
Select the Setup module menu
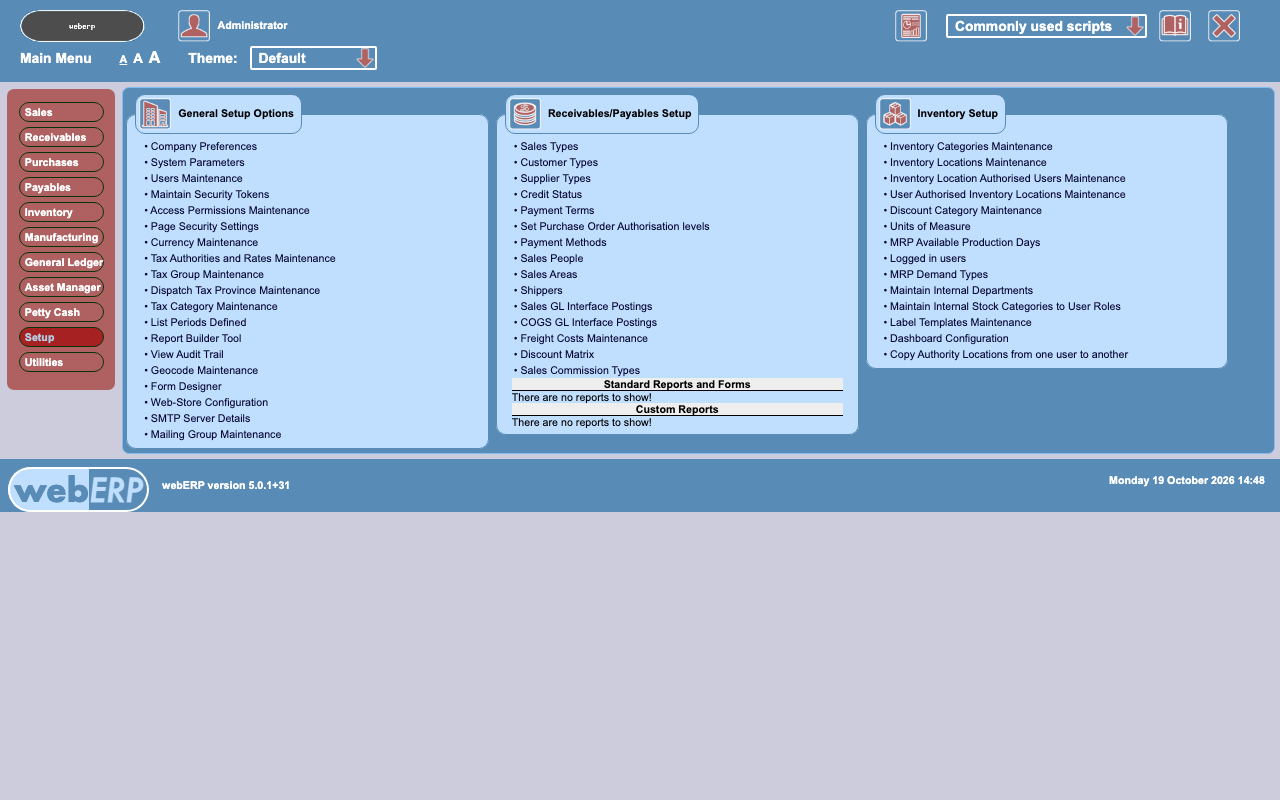click(61, 337)
